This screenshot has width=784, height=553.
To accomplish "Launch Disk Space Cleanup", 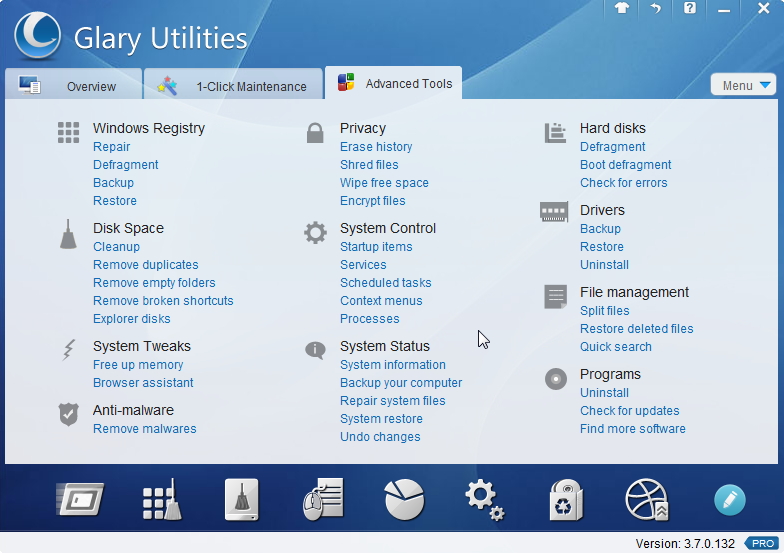I will pyautogui.click(x=116, y=247).
